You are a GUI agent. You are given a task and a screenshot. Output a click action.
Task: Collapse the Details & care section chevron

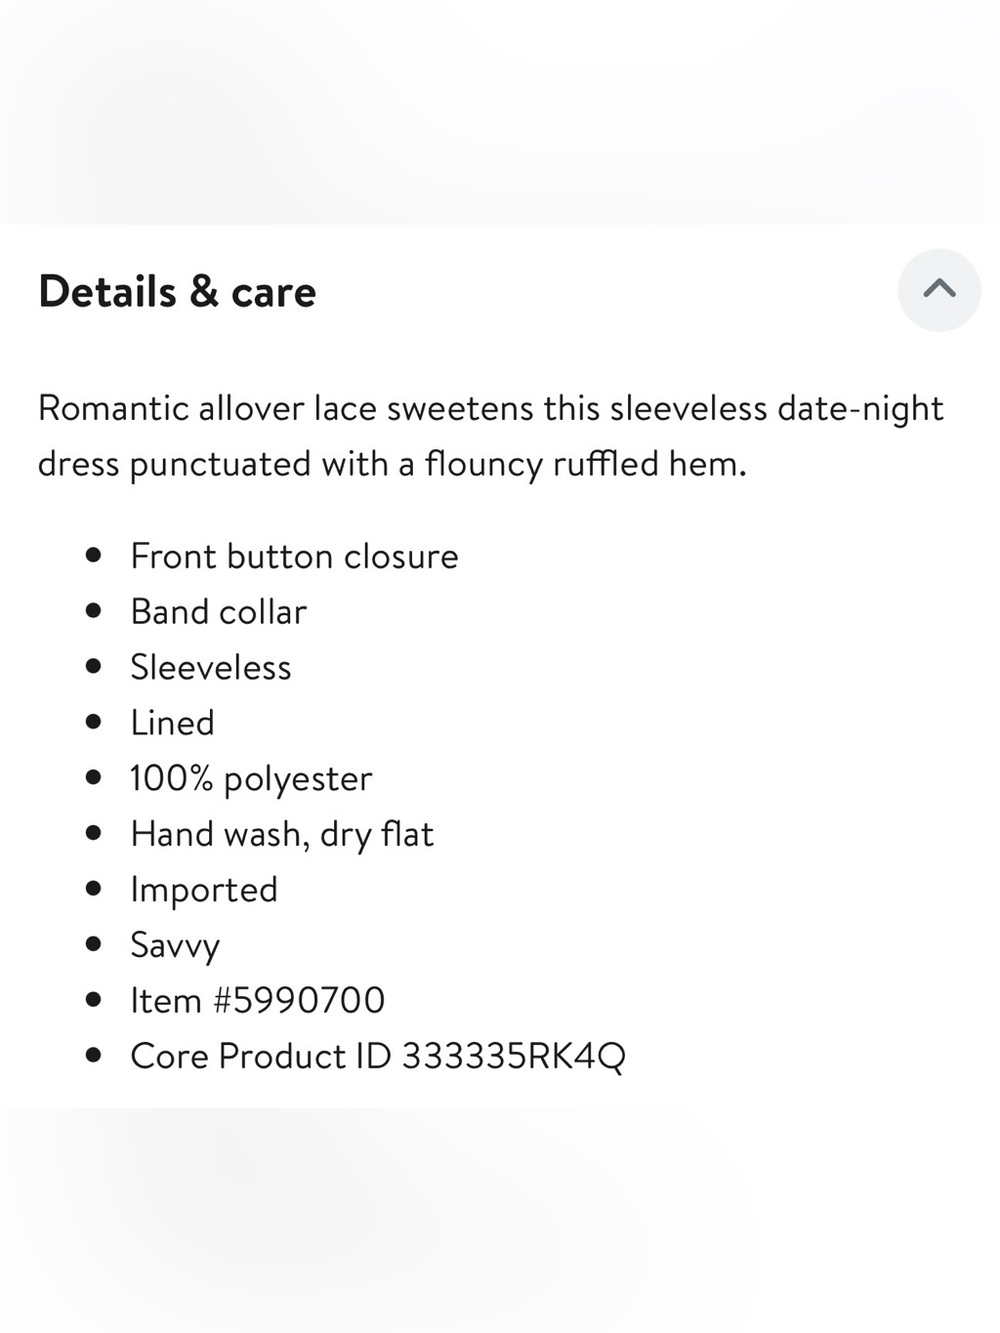939,290
